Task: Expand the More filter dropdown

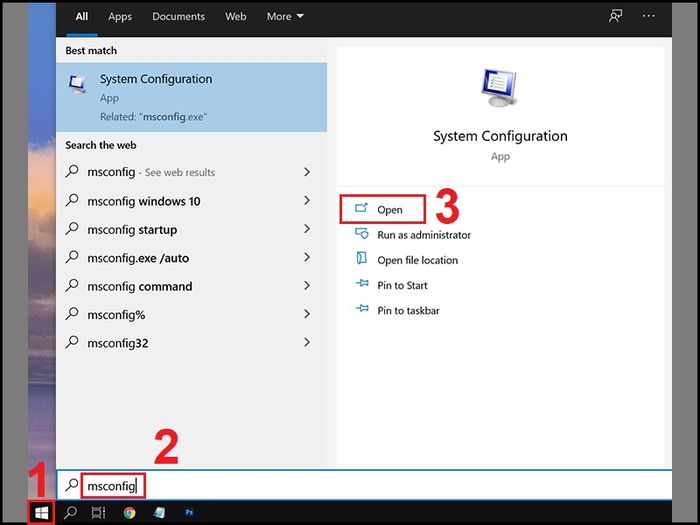Action: tap(285, 17)
